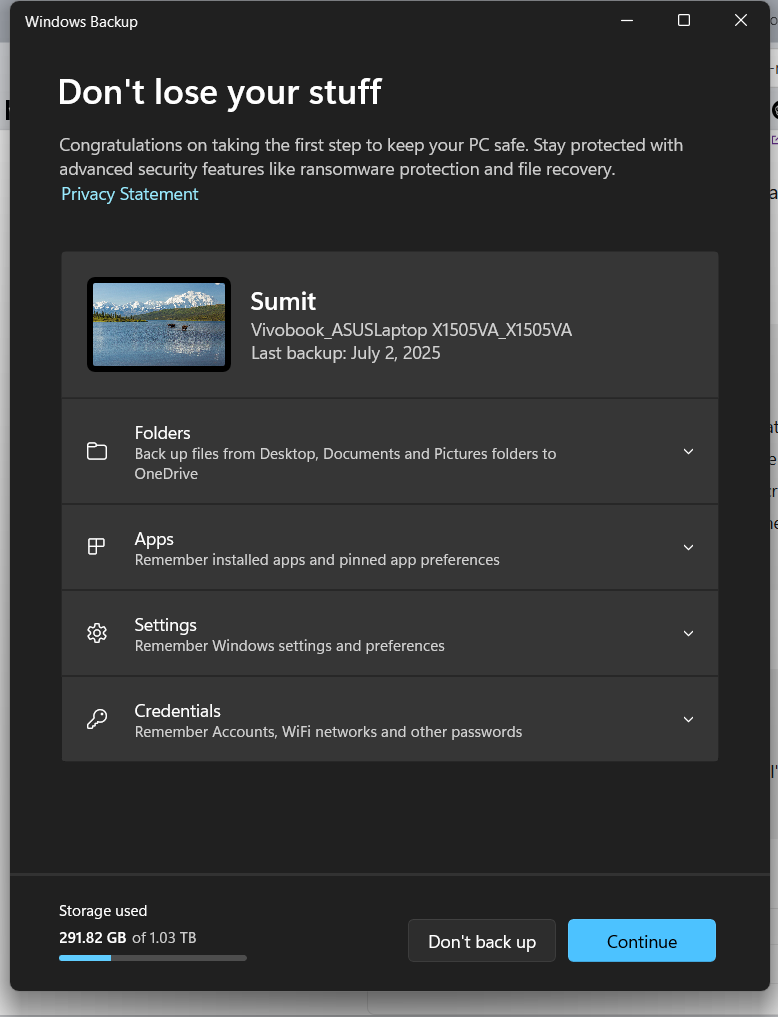Click the Apps row title
Image resolution: width=778 pixels, height=1017 pixels.
tap(154, 539)
